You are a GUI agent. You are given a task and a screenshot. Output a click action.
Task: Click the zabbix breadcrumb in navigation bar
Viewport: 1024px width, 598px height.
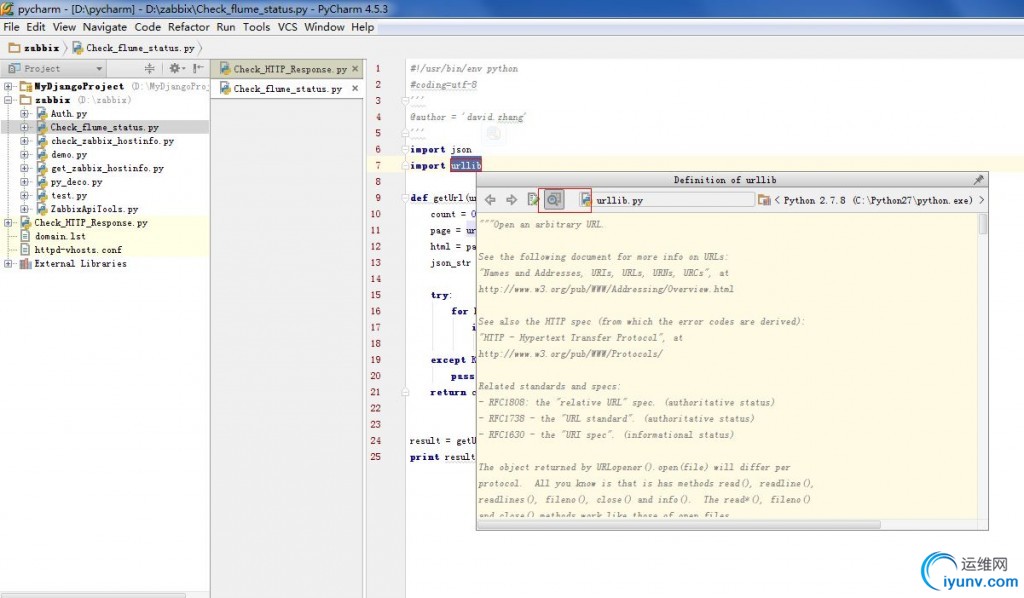34,48
